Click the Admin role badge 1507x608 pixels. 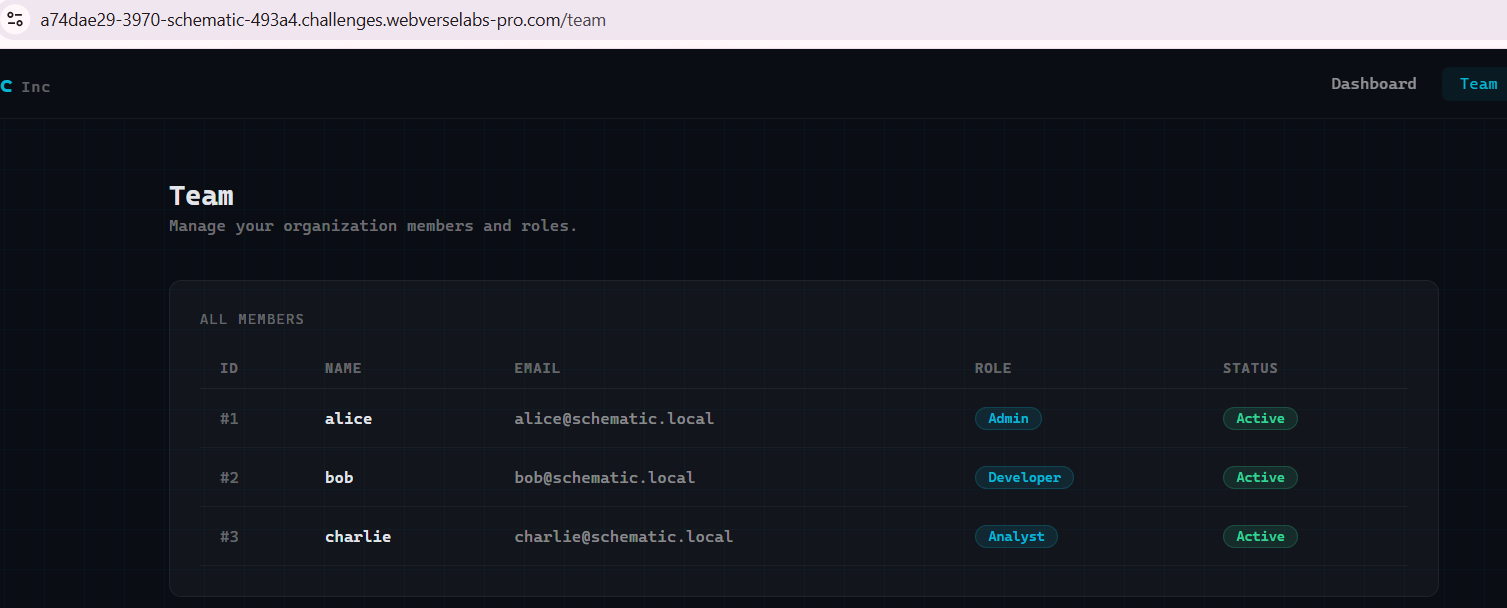(x=1008, y=419)
